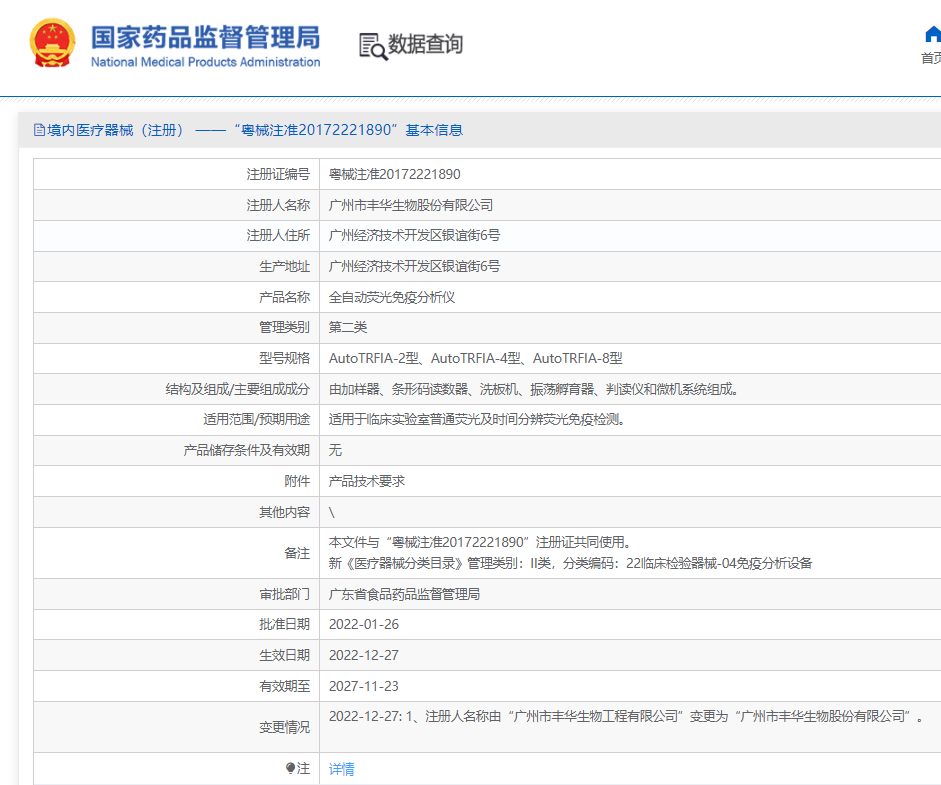Open the 首页 home menu item
Image resolution: width=941 pixels, height=785 pixels.
tap(930, 58)
